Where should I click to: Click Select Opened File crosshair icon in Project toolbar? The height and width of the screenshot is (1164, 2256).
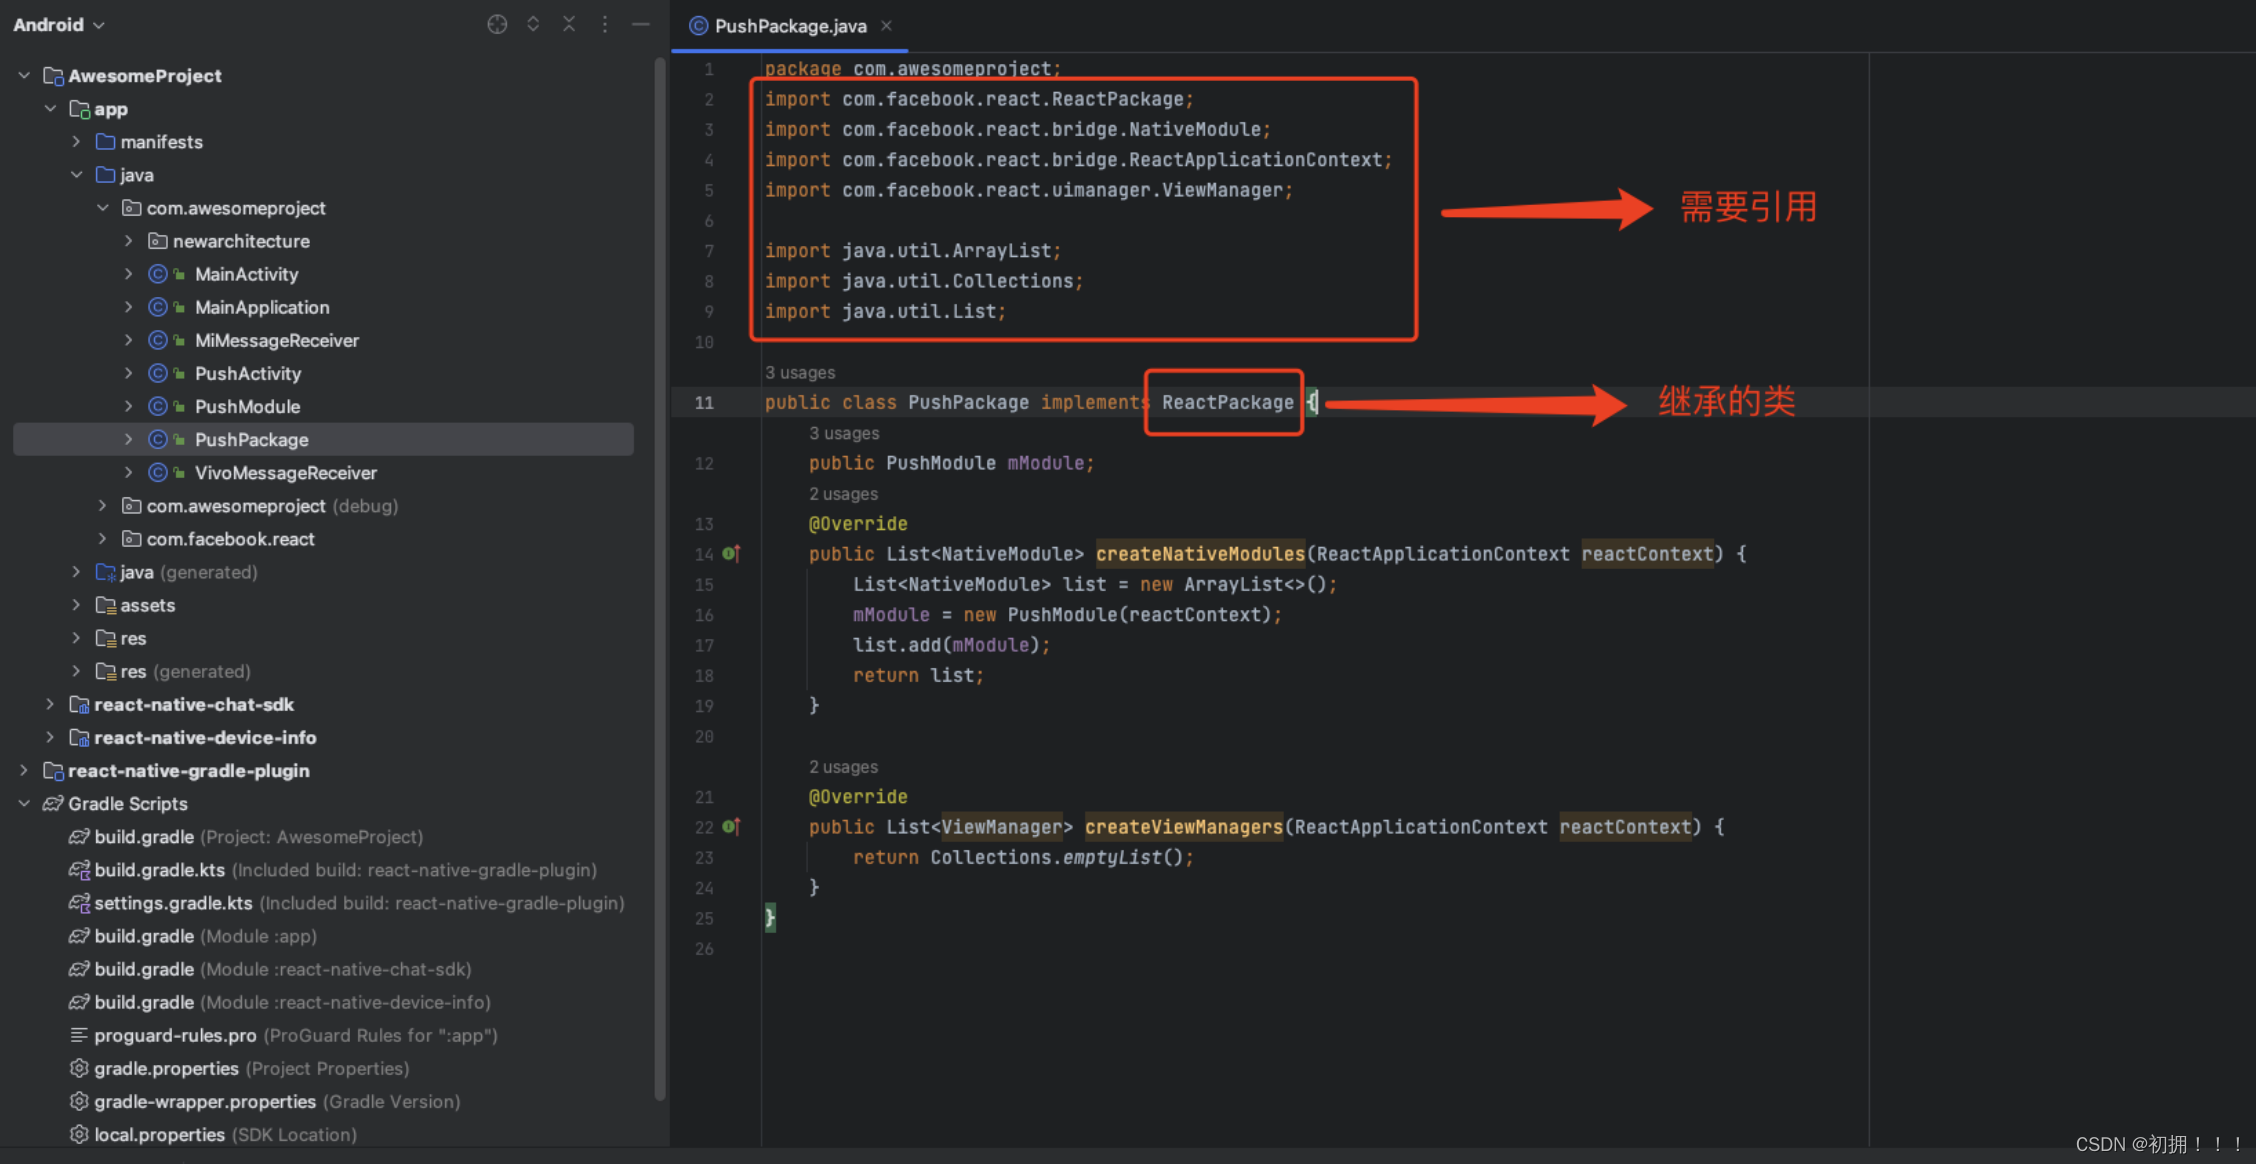497,24
